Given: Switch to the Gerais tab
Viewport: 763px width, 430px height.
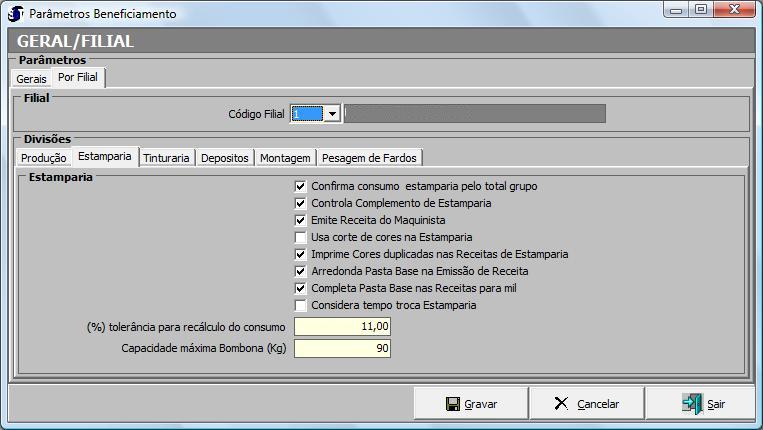Looking at the screenshot, I should pos(31,78).
